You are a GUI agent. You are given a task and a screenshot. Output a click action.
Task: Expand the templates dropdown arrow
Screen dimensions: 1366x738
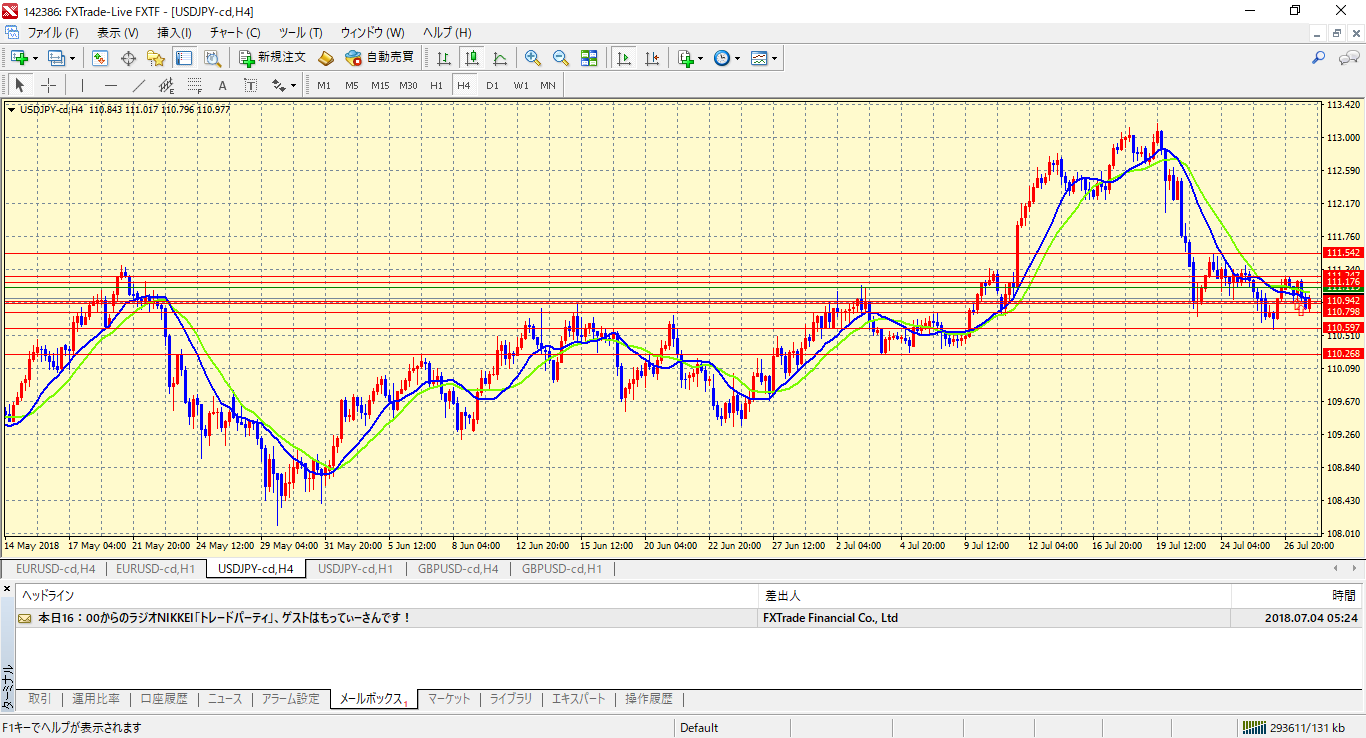click(775, 58)
